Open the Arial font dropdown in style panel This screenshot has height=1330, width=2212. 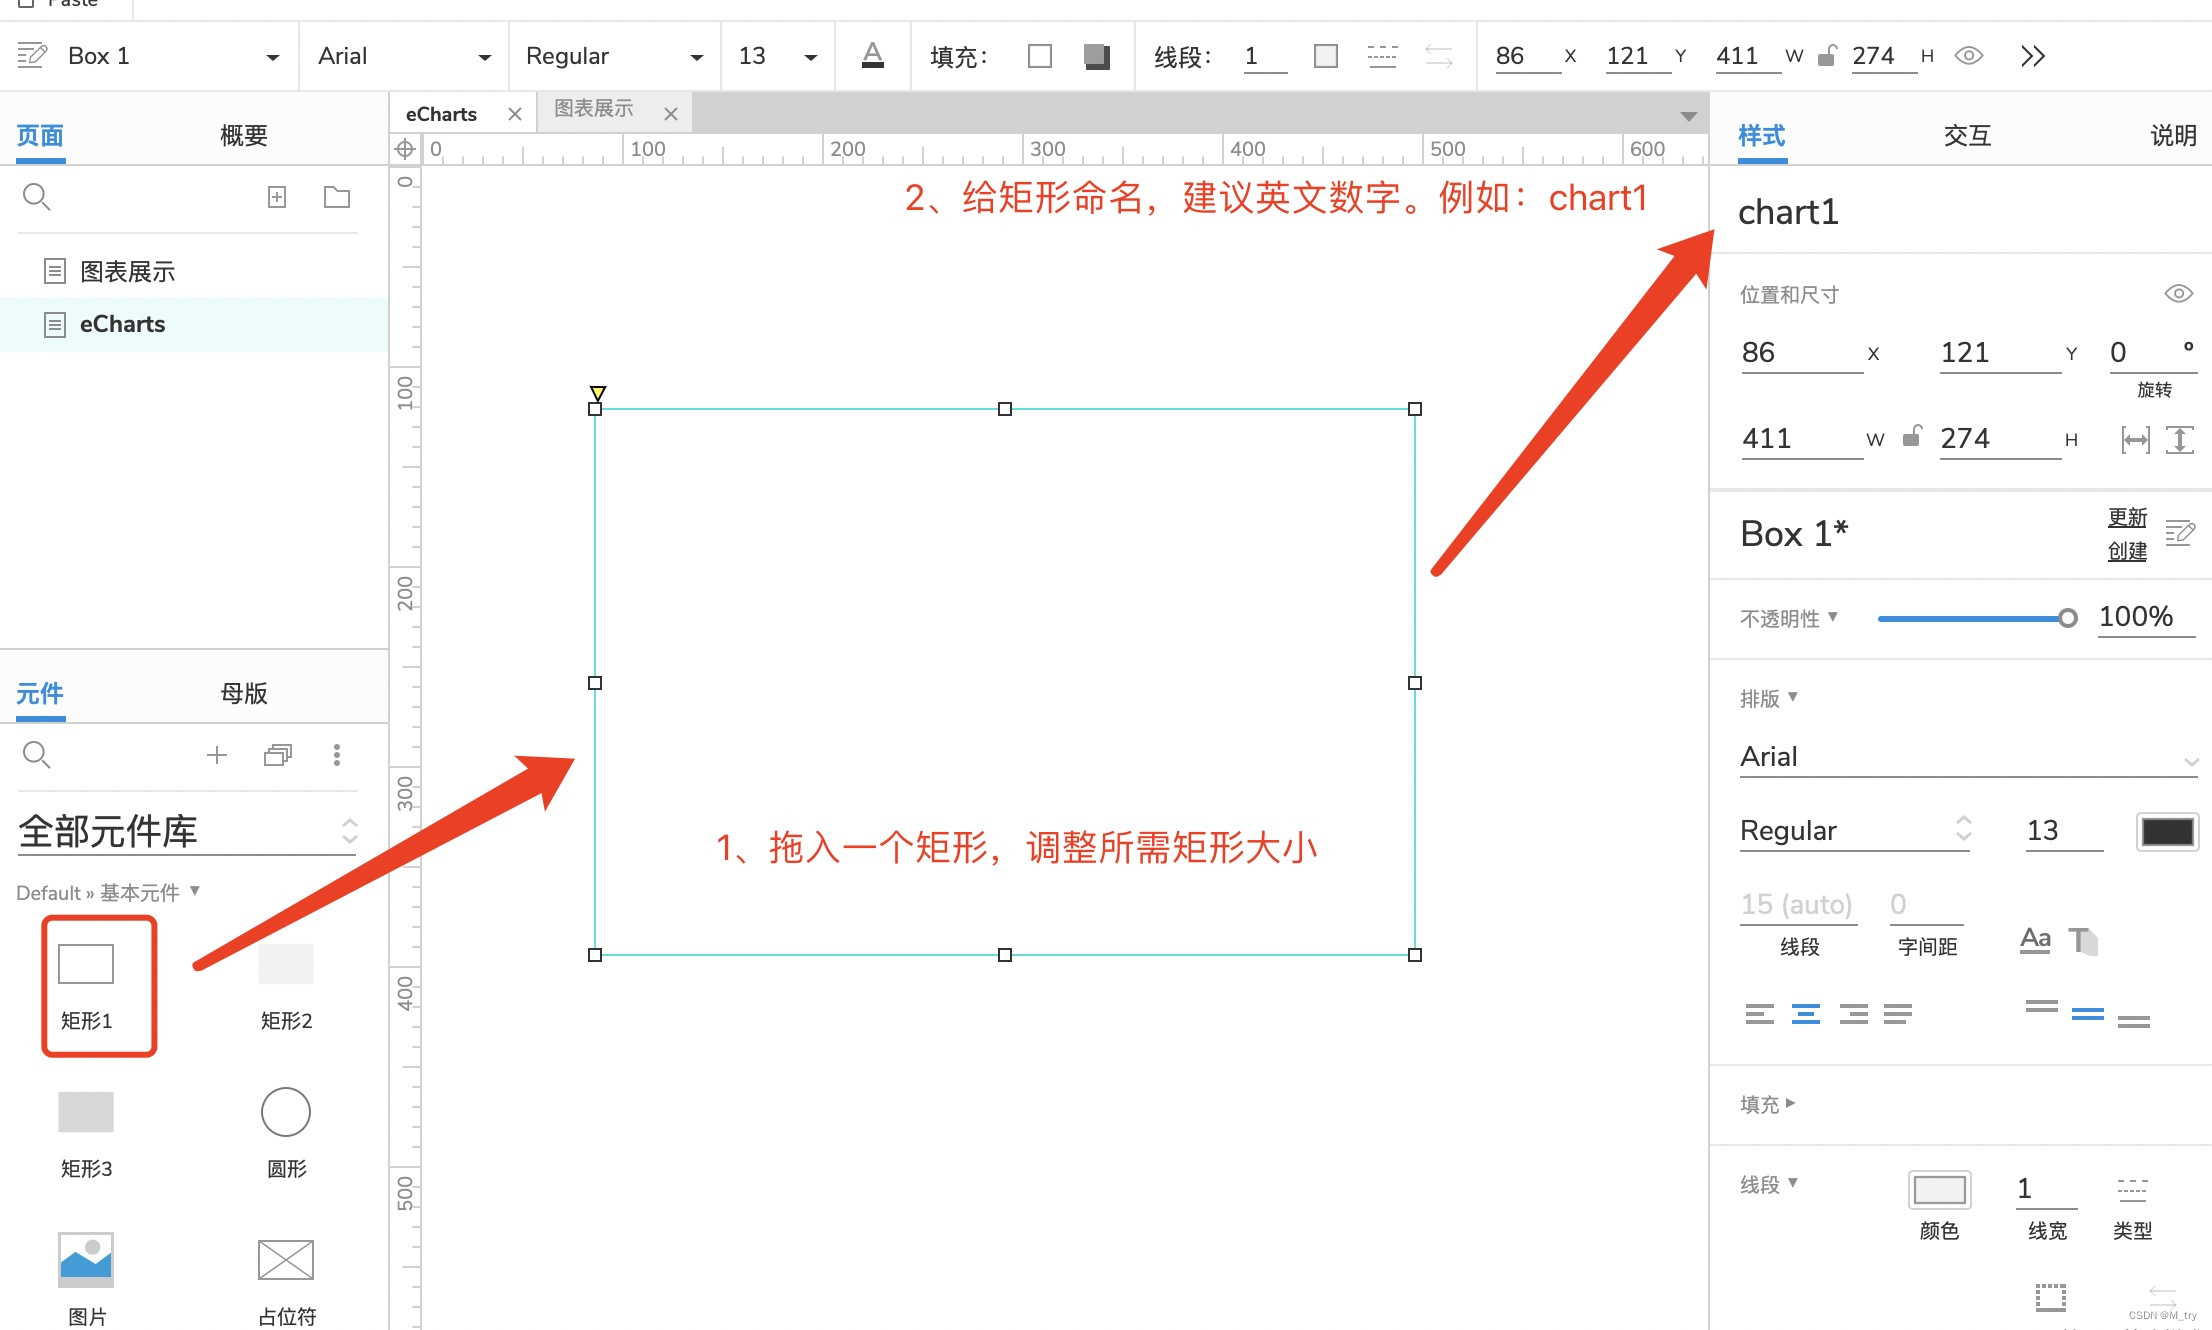pos(1969,757)
